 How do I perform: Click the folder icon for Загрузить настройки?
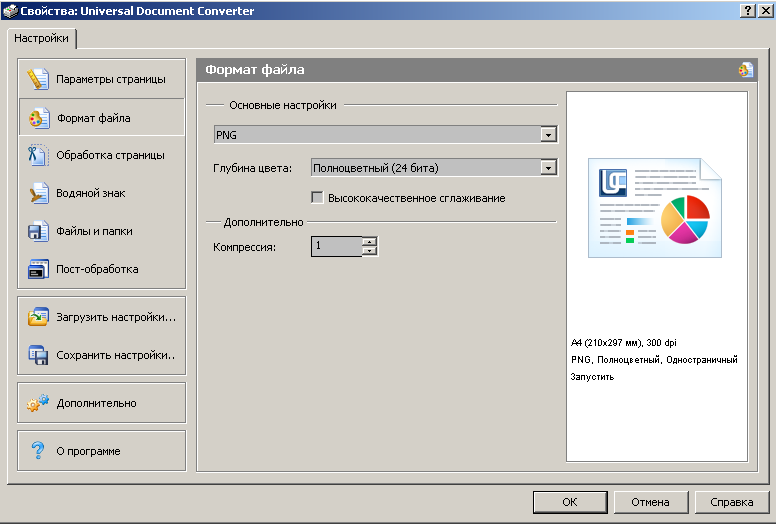(x=38, y=317)
